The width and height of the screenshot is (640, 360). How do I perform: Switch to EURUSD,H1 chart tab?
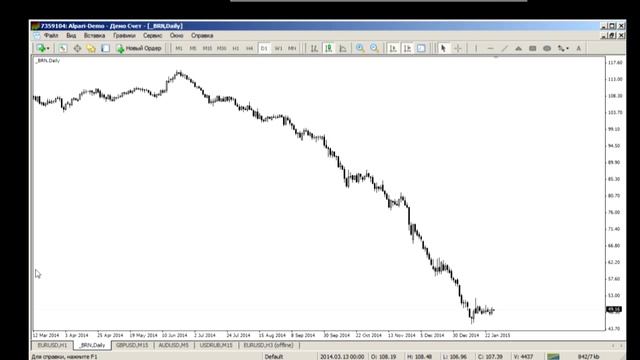(52, 345)
